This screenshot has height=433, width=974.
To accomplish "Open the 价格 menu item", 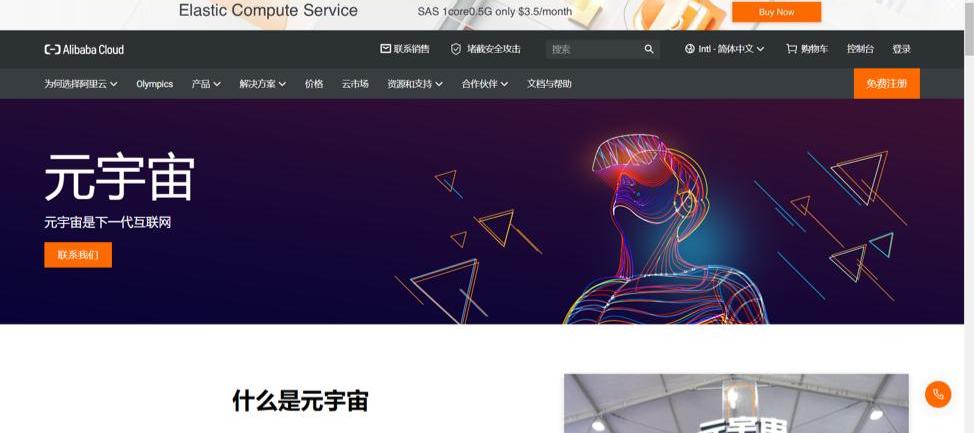I will click(x=314, y=84).
